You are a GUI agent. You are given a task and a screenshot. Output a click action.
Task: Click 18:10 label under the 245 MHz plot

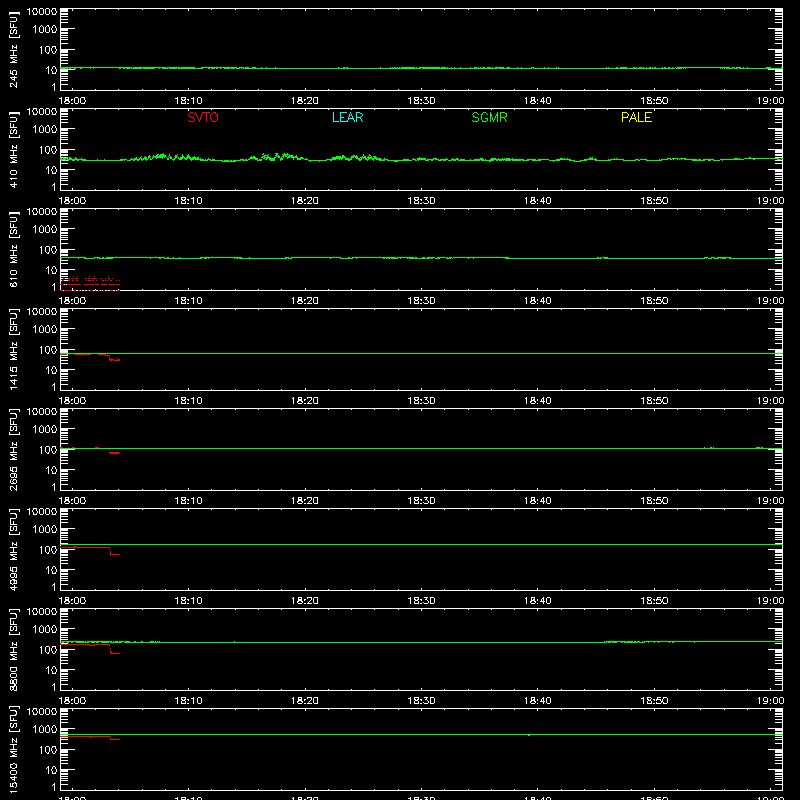[x=188, y=101]
